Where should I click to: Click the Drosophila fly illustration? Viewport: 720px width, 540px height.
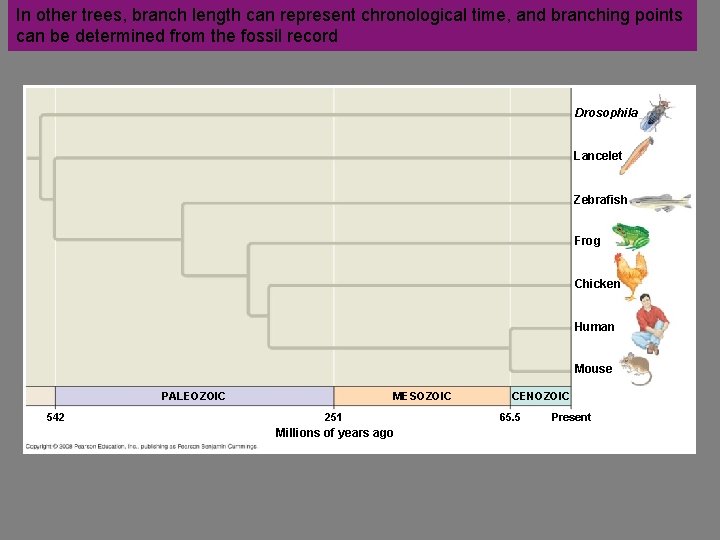click(657, 113)
